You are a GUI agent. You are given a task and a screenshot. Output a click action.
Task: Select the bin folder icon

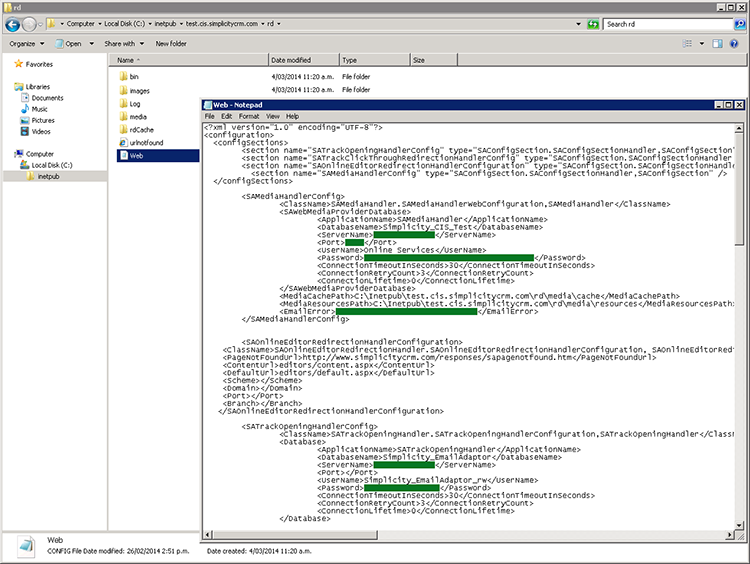123,77
